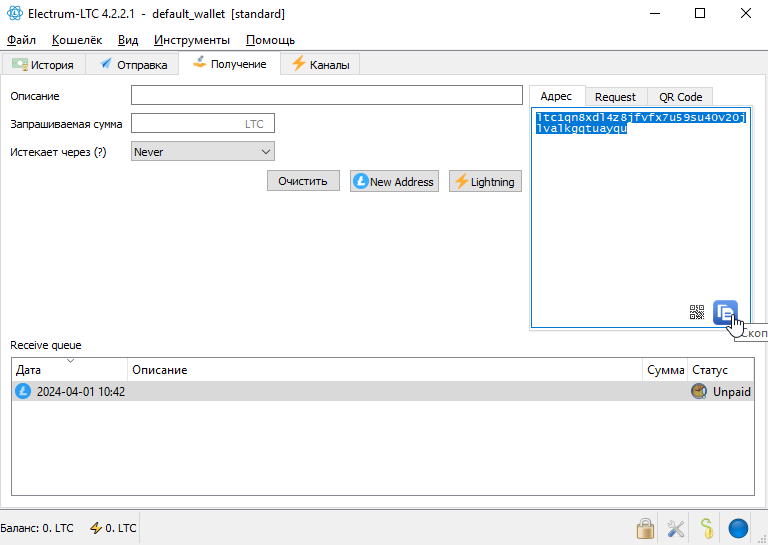
Task: Focus the Описание input field
Action: click(x=327, y=95)
